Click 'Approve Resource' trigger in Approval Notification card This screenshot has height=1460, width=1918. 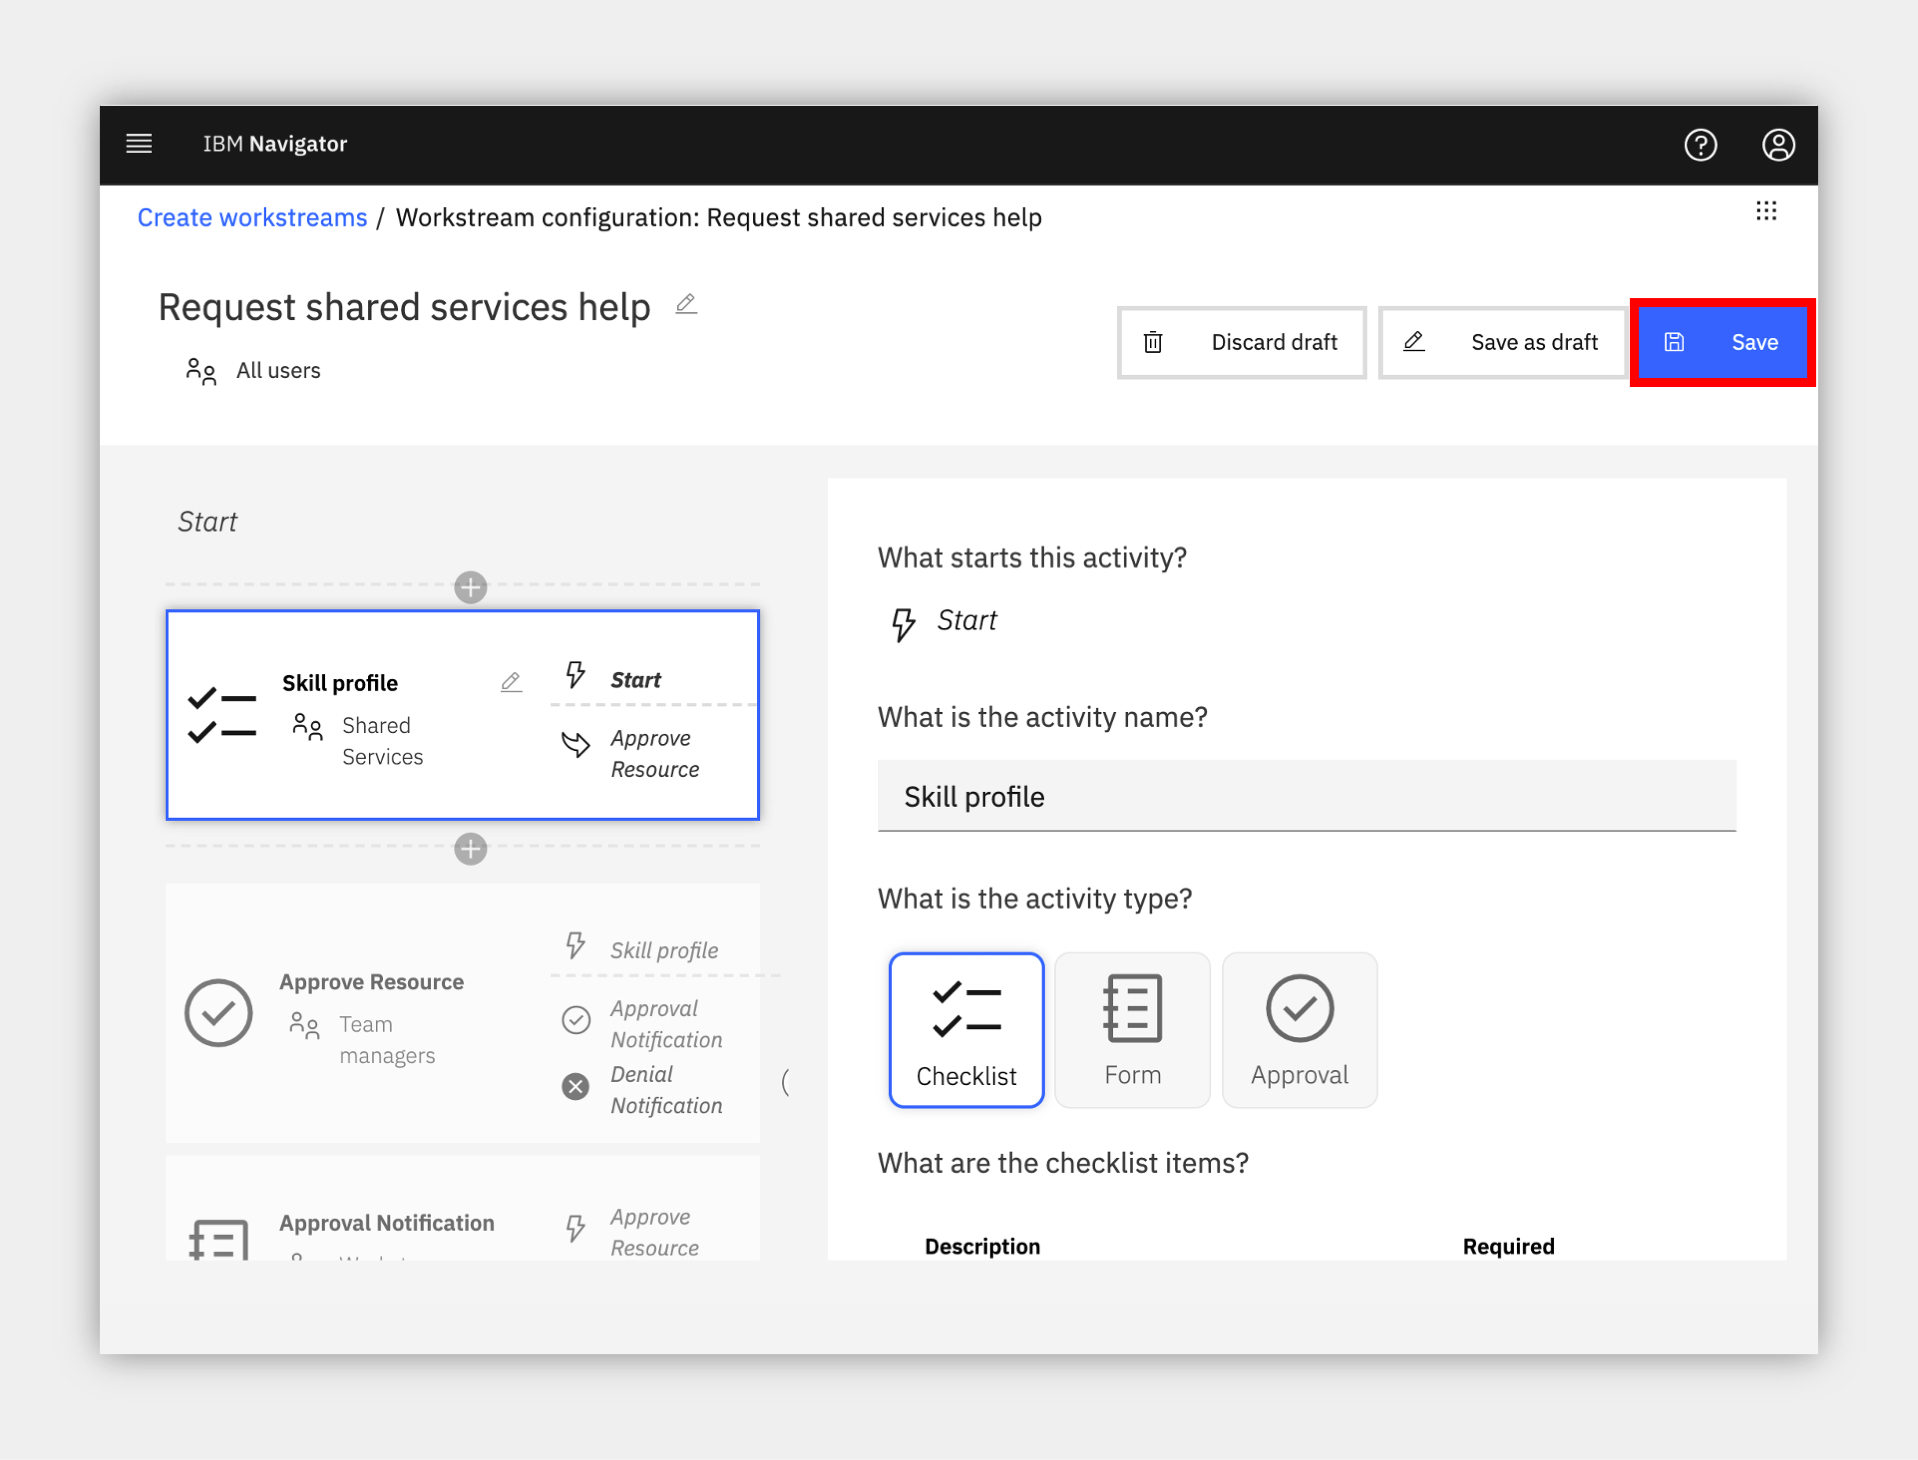[655, 1233]
